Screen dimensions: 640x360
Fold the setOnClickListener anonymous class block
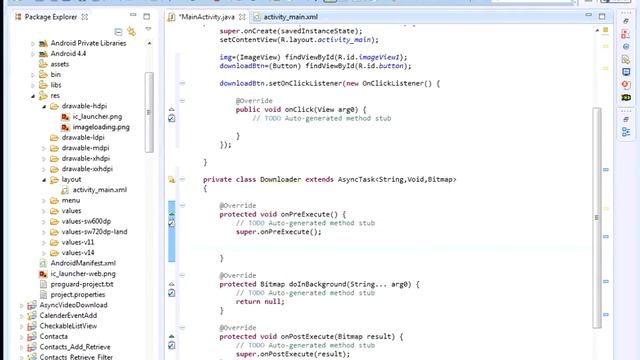pos(182,83)
